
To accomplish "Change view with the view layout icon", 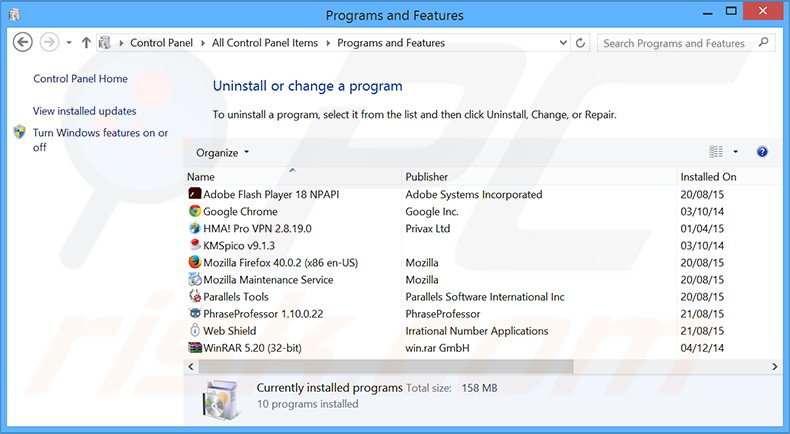I will (x=715, y=152).
